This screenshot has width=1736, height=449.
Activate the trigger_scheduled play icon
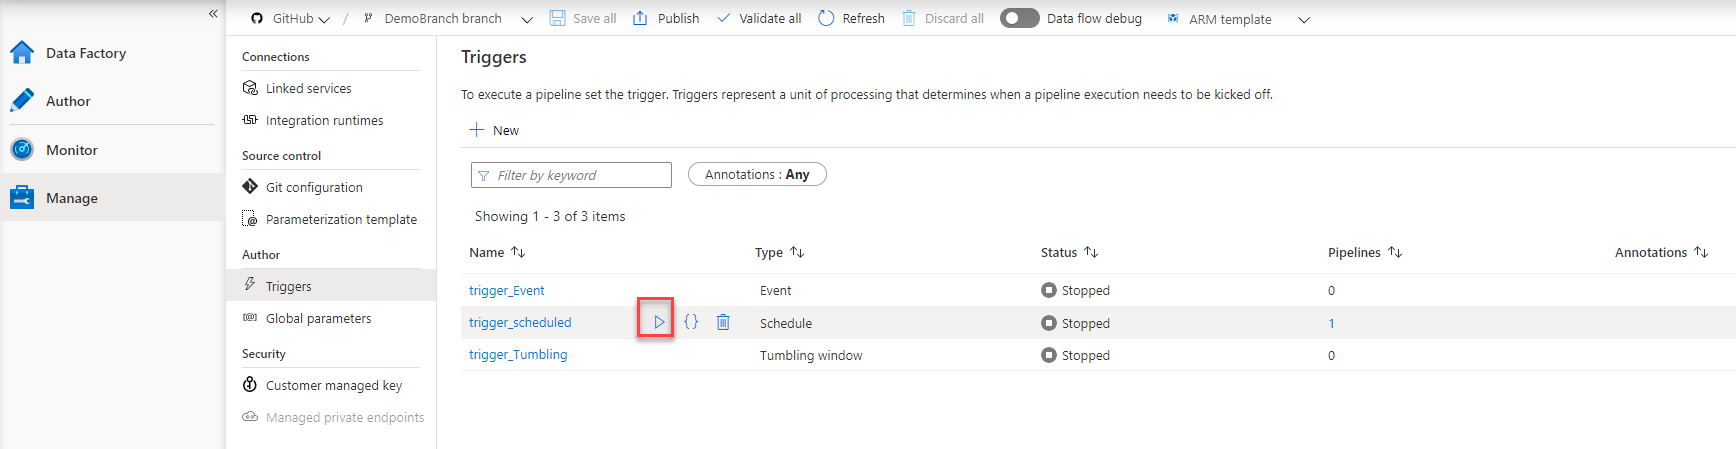pos(658,322)
